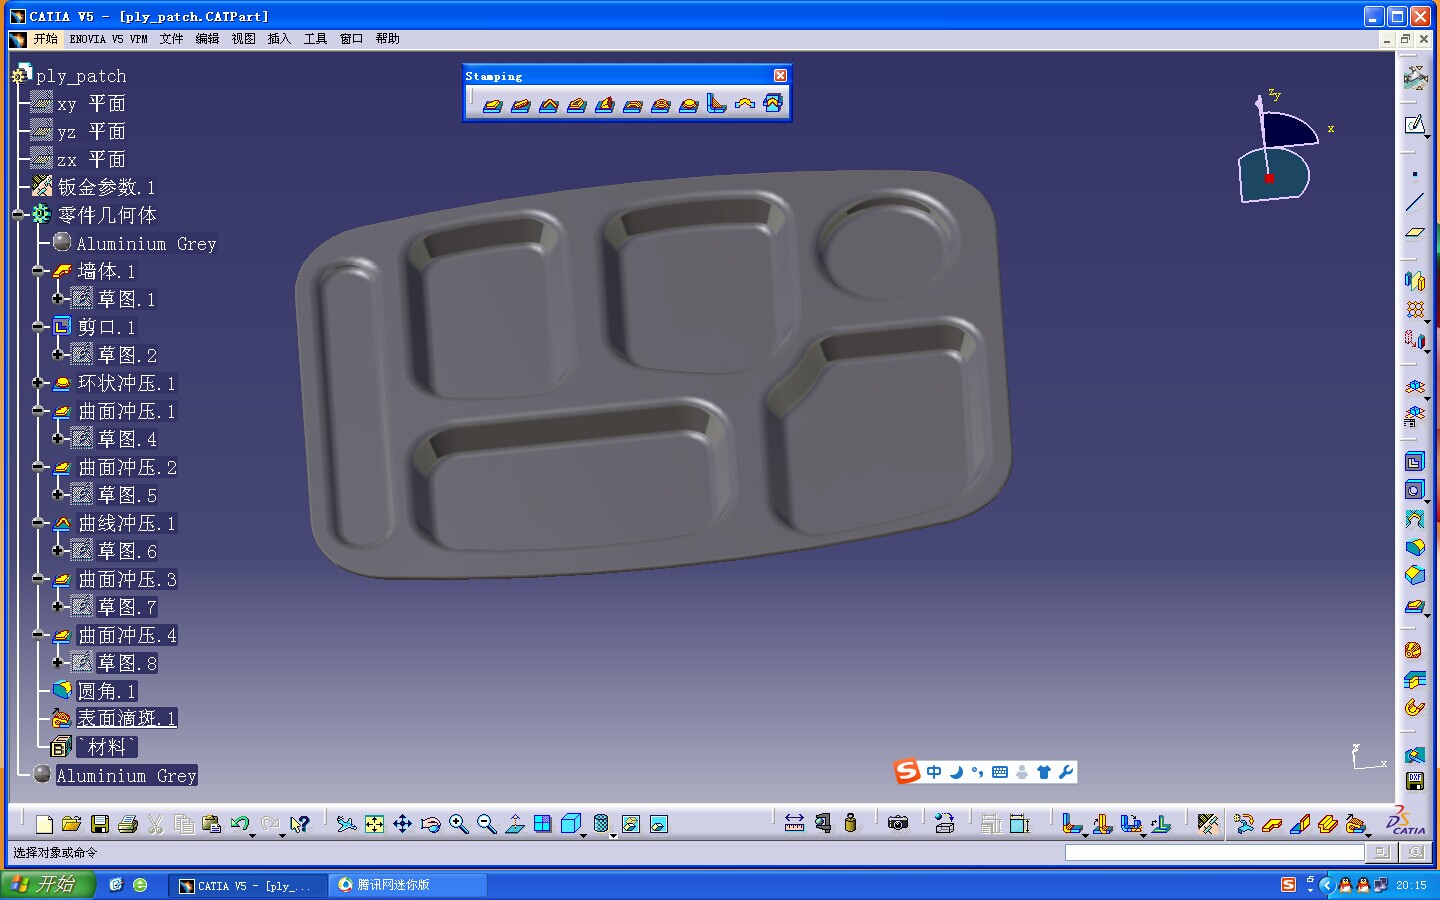This screenshot has width=1440, height=900.
Task: Click the Zoom Out magnifier icon
Action: point(486,824)
